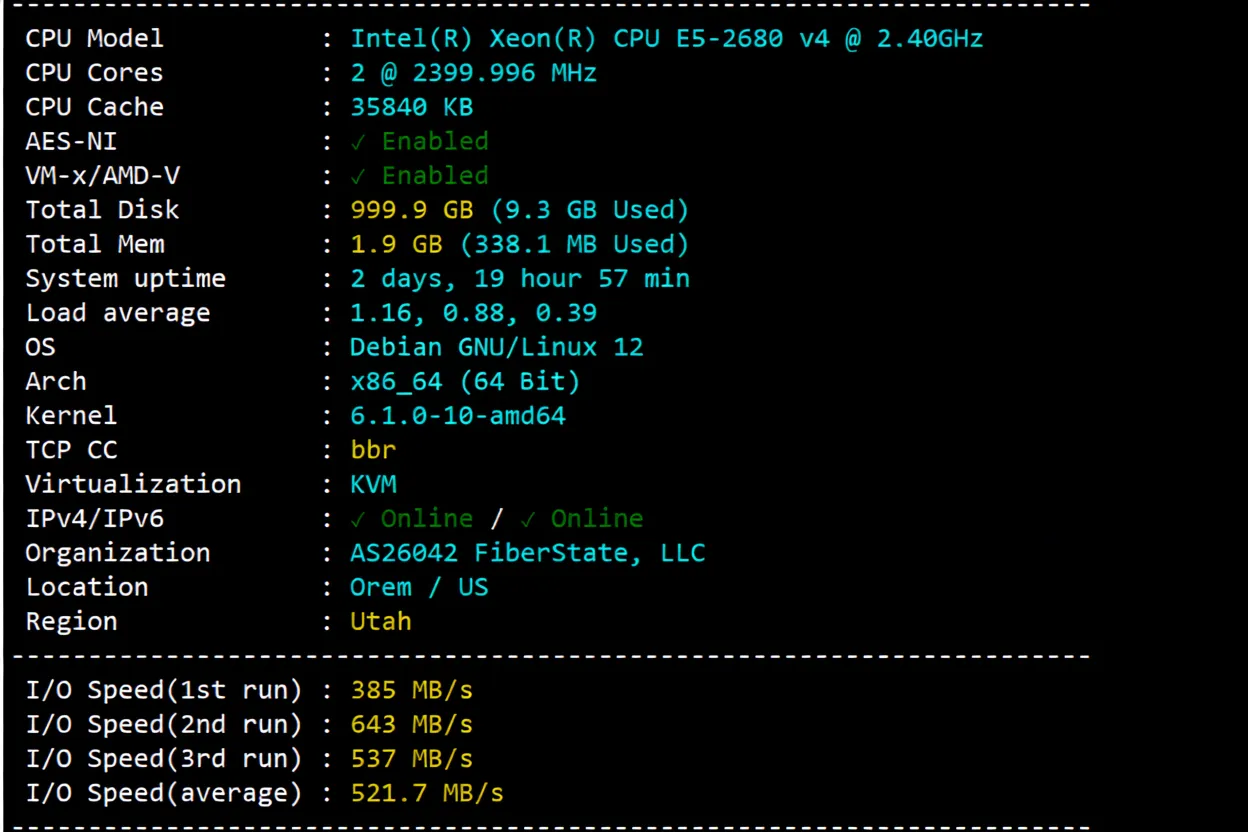The height and width of the screenshot is (832, 1248).
Task: Click the CPU Cores label
Action: click(94, 73)
